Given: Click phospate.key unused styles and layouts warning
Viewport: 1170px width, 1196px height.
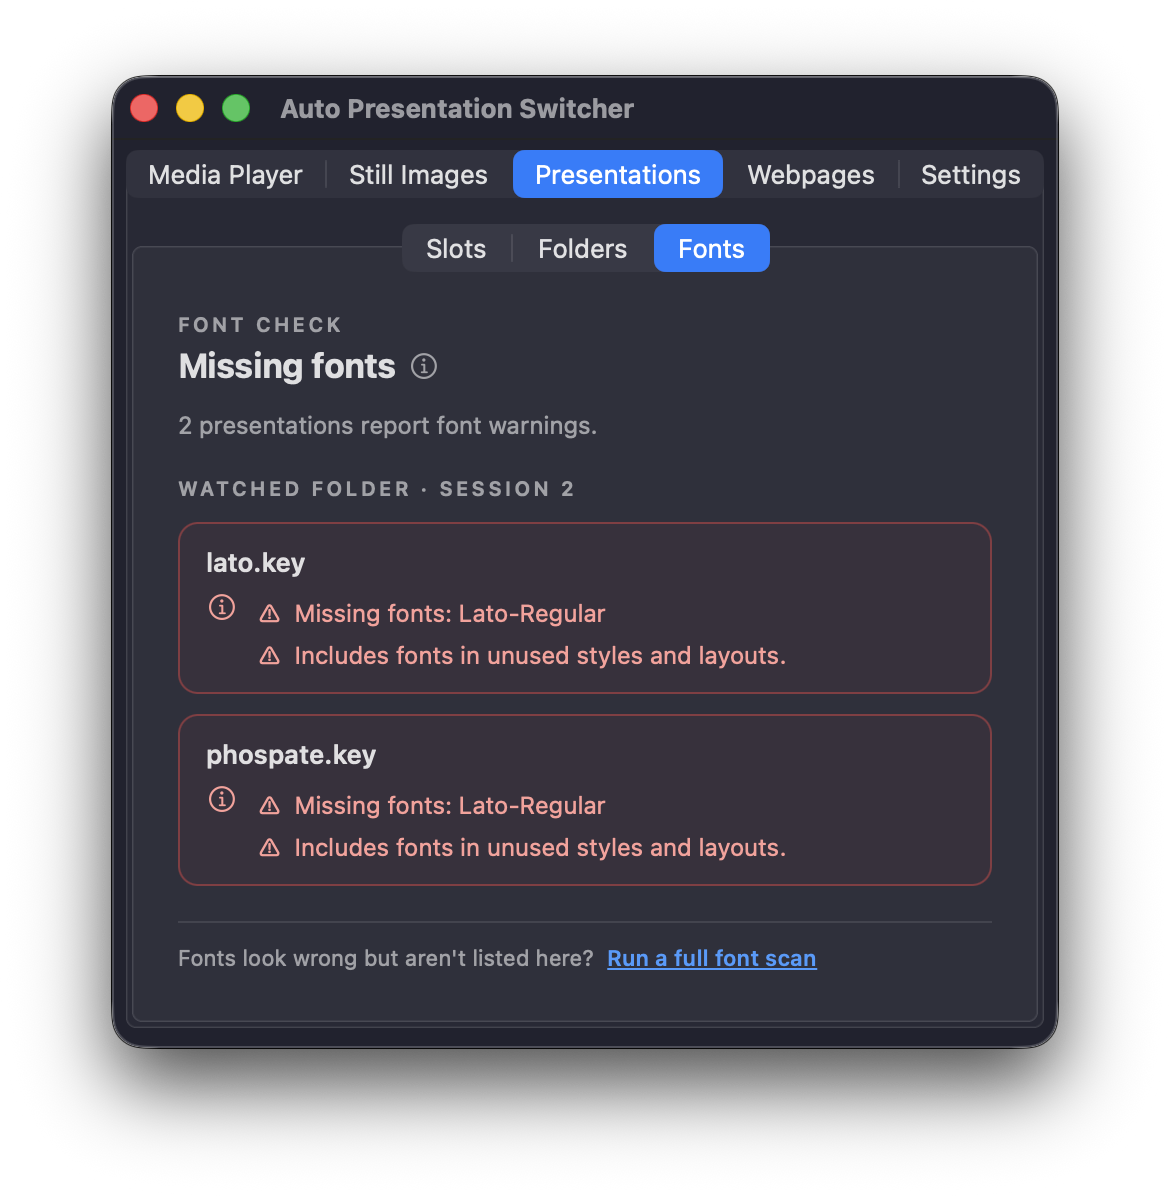Looking at the screenshot, I should tap(540, 848).
